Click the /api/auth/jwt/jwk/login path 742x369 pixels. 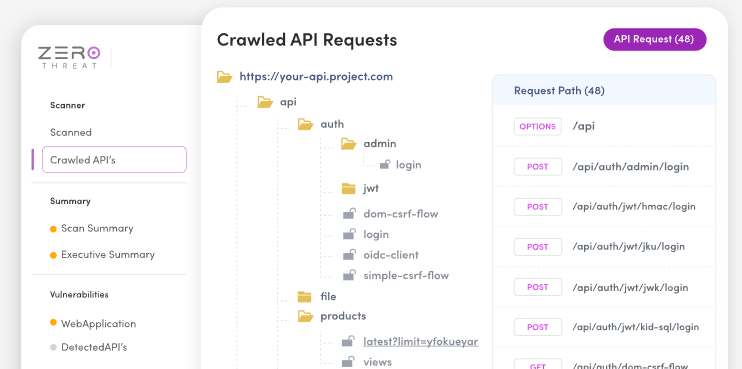(630, 288)
